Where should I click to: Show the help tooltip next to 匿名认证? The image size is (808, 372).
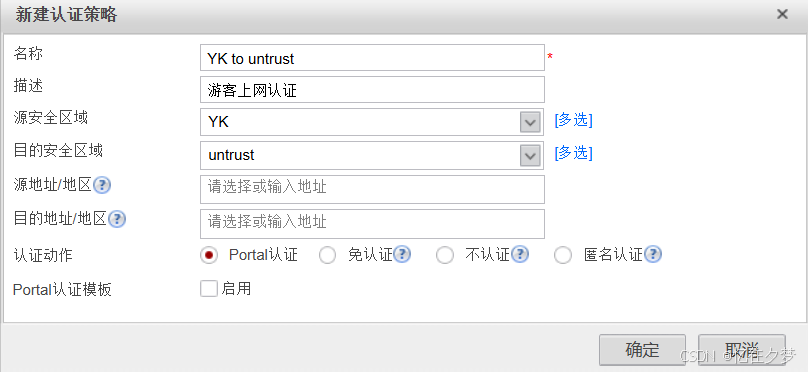point(653,254)
